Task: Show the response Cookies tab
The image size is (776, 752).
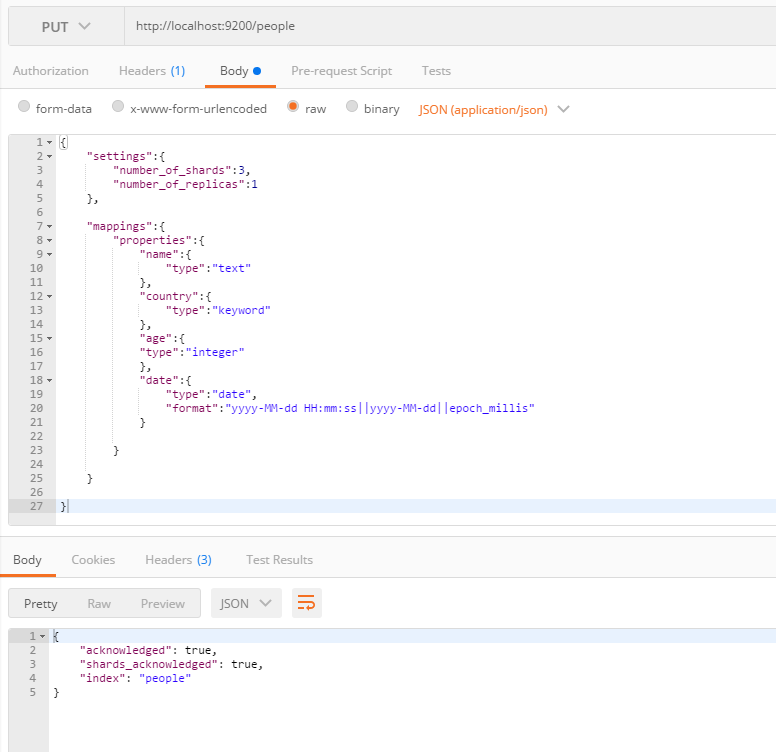Action: [93, 560]
